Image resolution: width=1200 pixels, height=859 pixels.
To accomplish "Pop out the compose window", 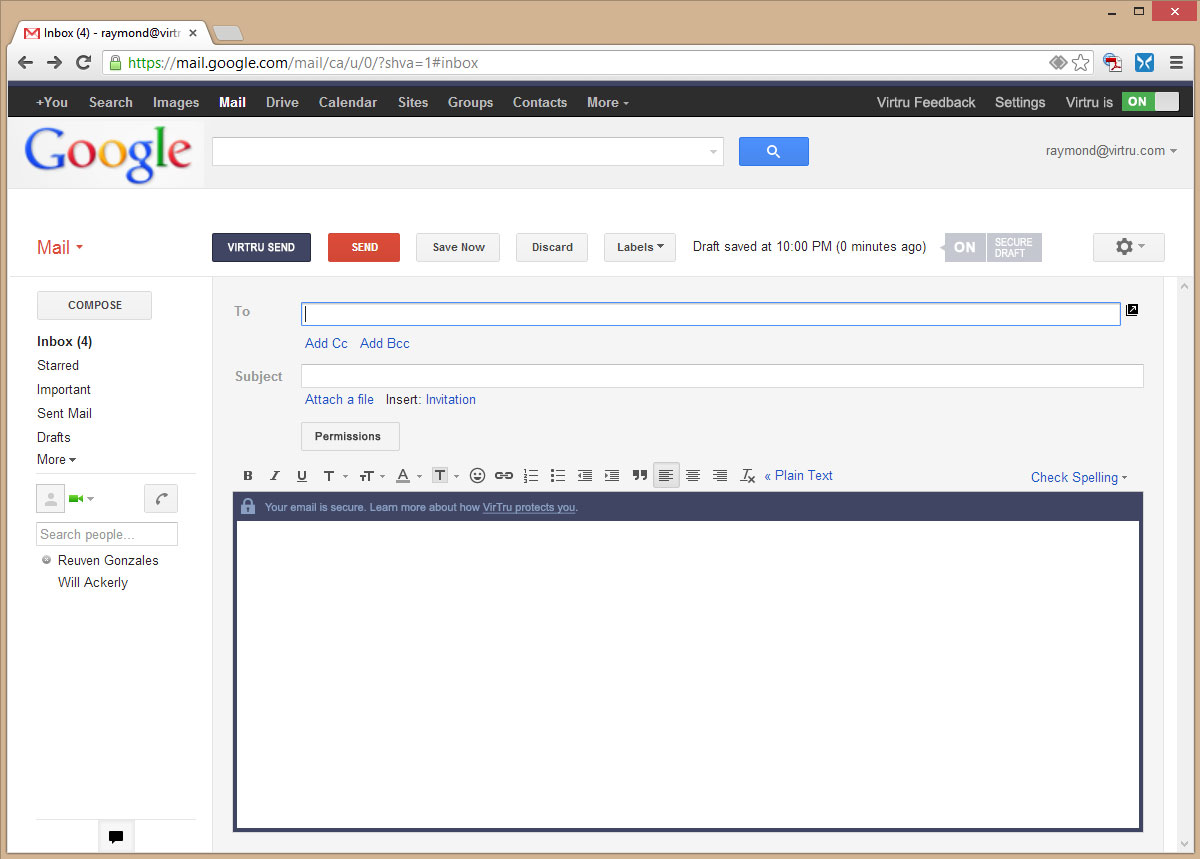I will pos(1132,310).
